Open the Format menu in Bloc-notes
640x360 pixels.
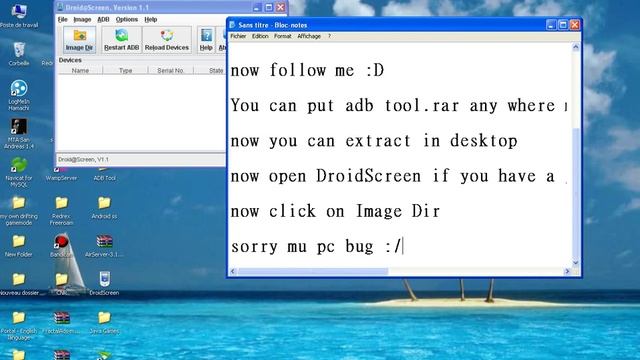click(x=282, y=36)
